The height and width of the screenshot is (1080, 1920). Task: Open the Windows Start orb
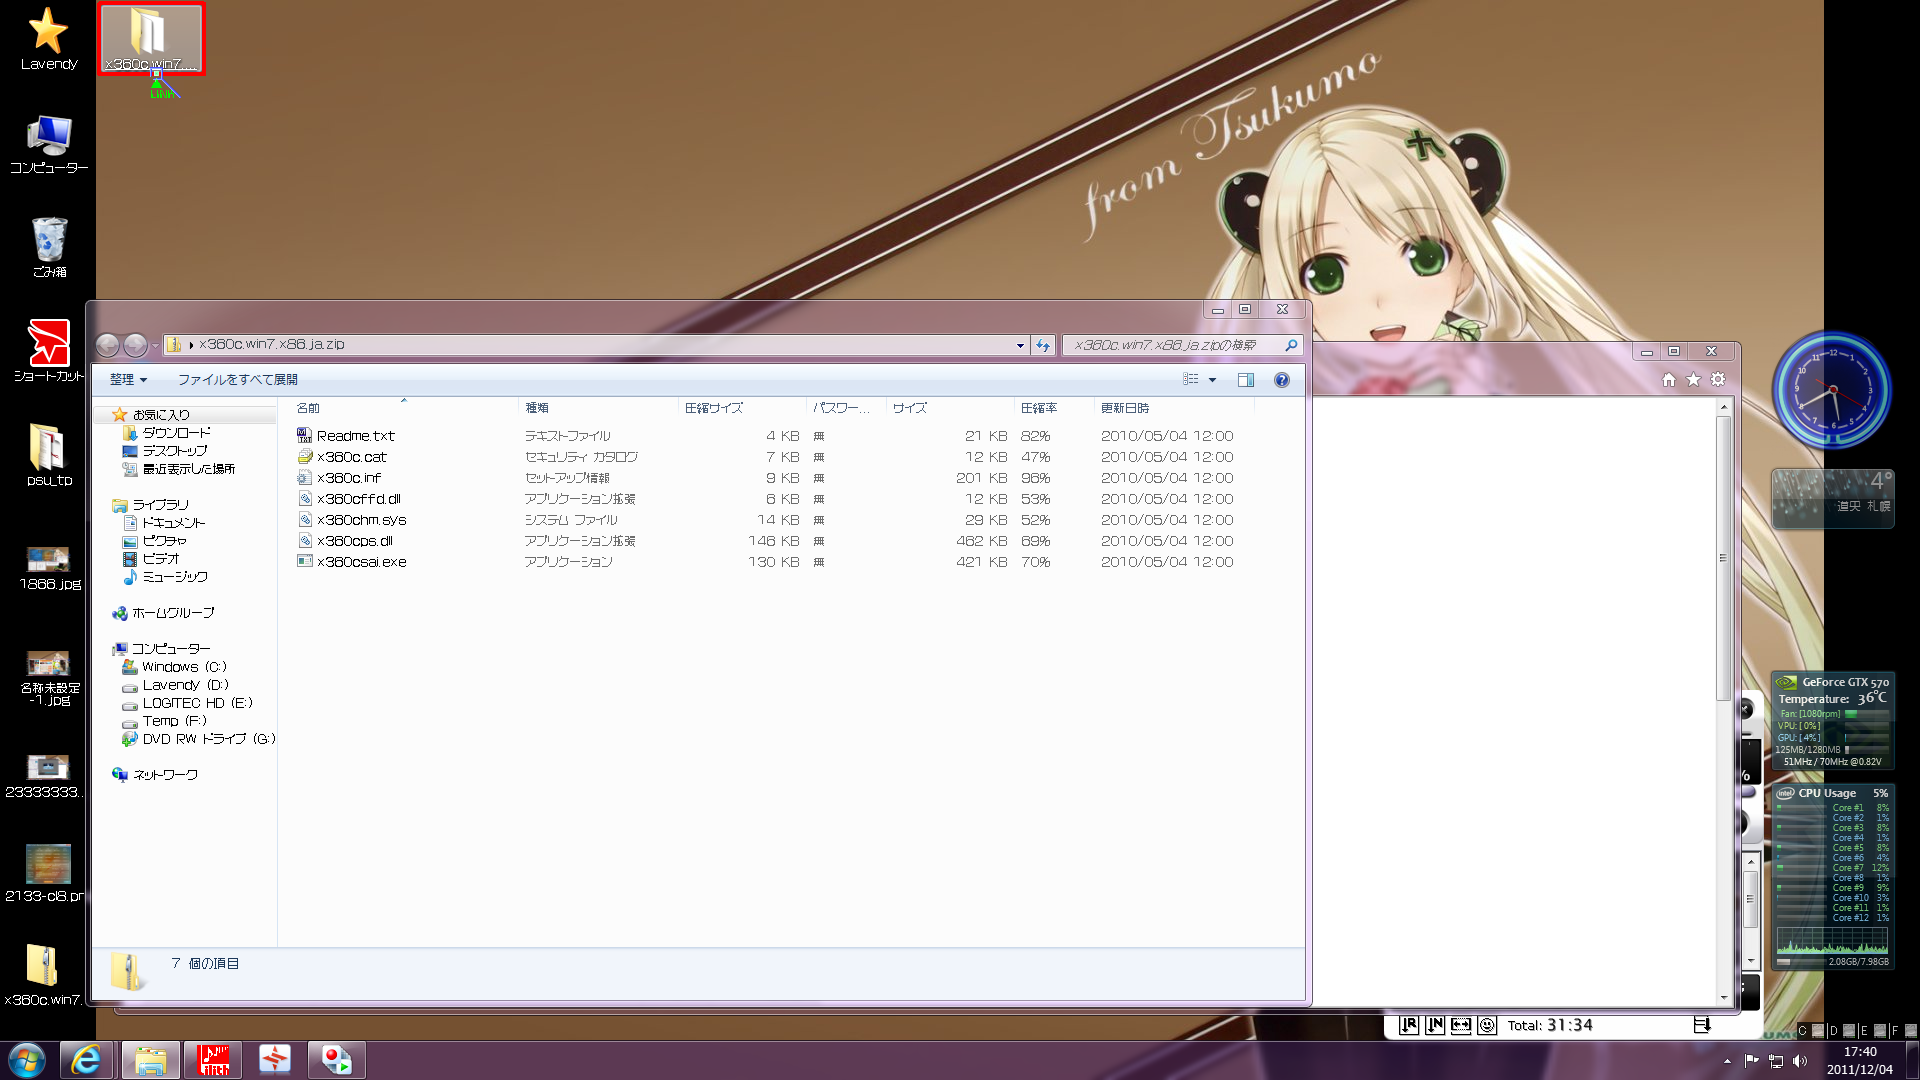(26, 1060)
